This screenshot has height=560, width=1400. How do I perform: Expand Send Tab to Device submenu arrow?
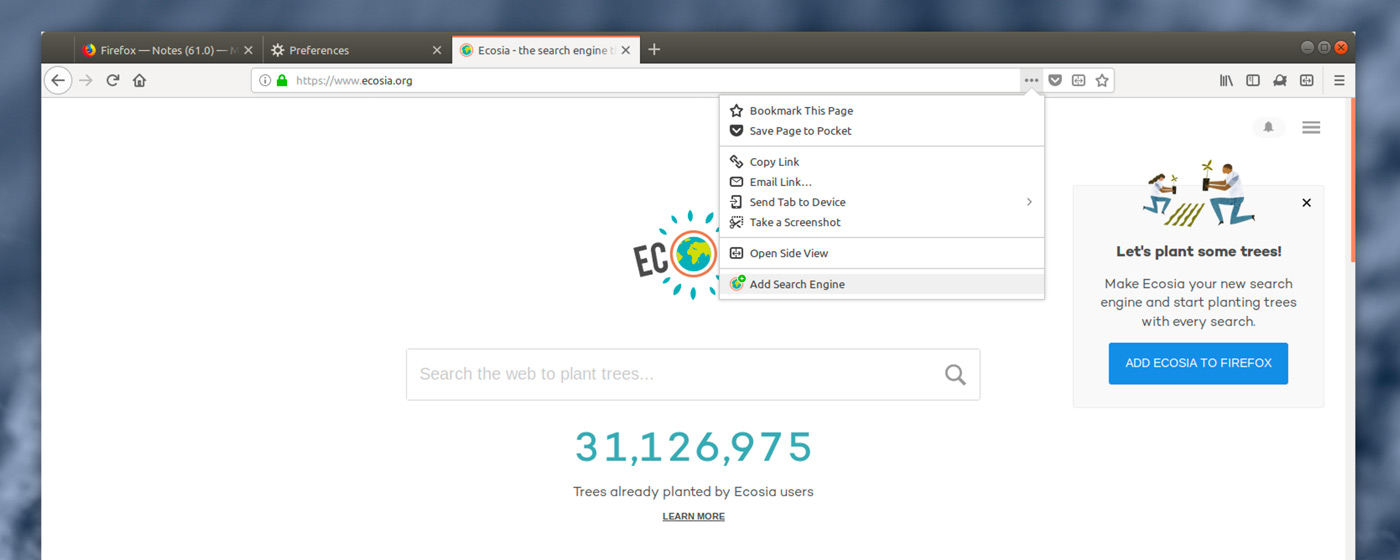click(x=1029, y=202)
